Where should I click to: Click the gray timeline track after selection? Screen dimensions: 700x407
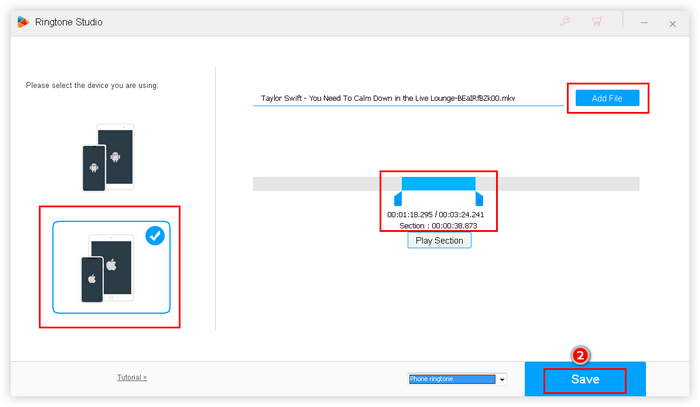tap(558, 184)
